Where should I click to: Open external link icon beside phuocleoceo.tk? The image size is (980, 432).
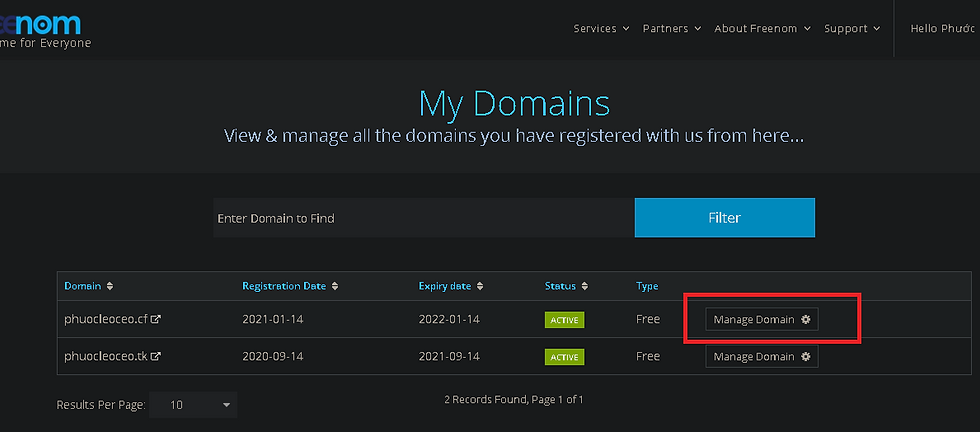coord(156,356)
